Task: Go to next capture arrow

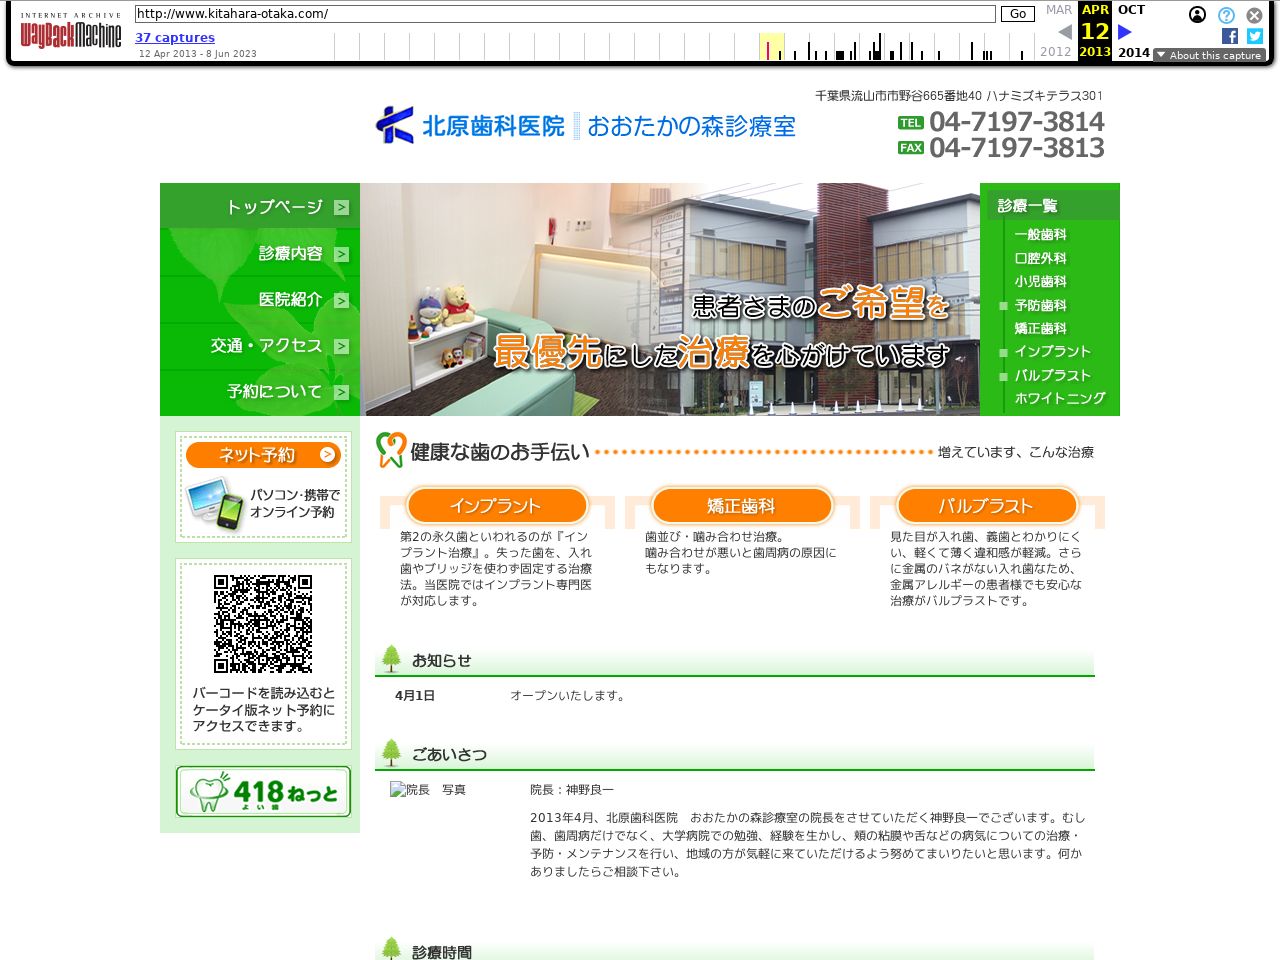Action: point(1125,32)
